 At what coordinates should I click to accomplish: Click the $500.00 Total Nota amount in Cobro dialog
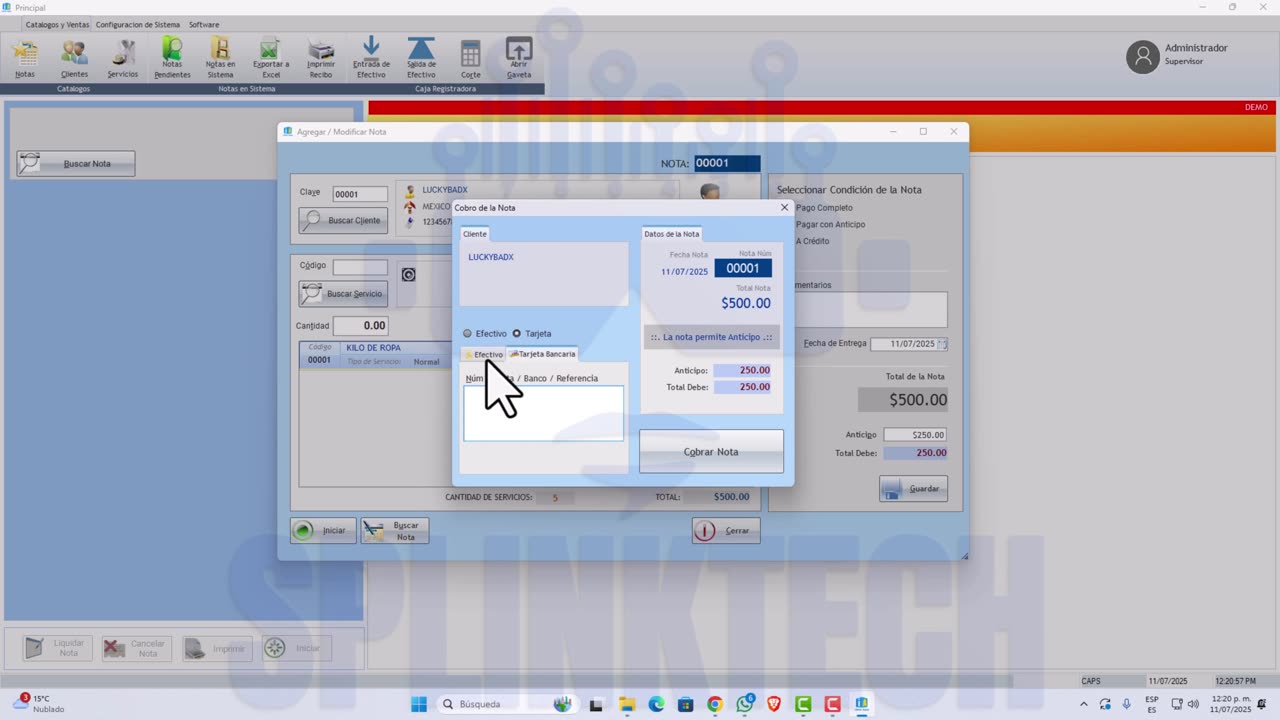tap(746, 303)
